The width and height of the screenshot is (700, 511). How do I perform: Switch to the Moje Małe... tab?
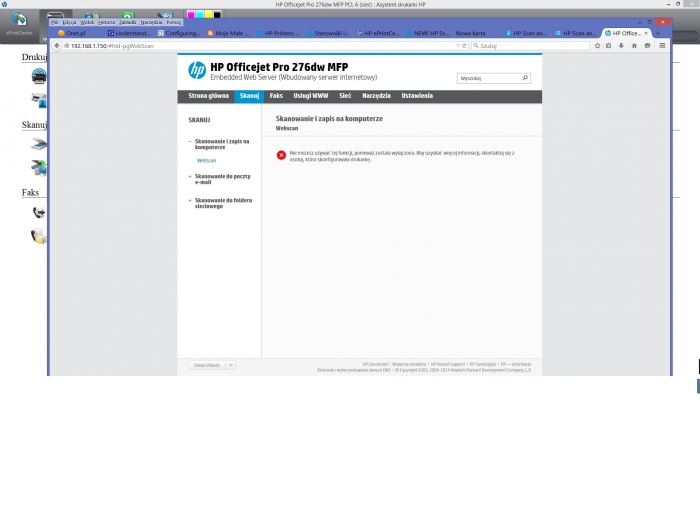229,33
